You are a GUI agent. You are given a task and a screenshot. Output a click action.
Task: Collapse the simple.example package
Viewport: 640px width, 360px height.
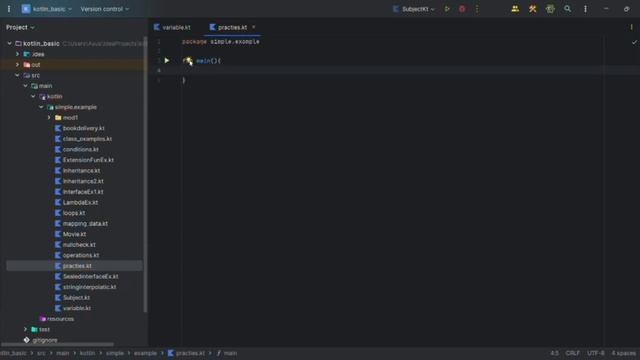[x=41, y=107]
